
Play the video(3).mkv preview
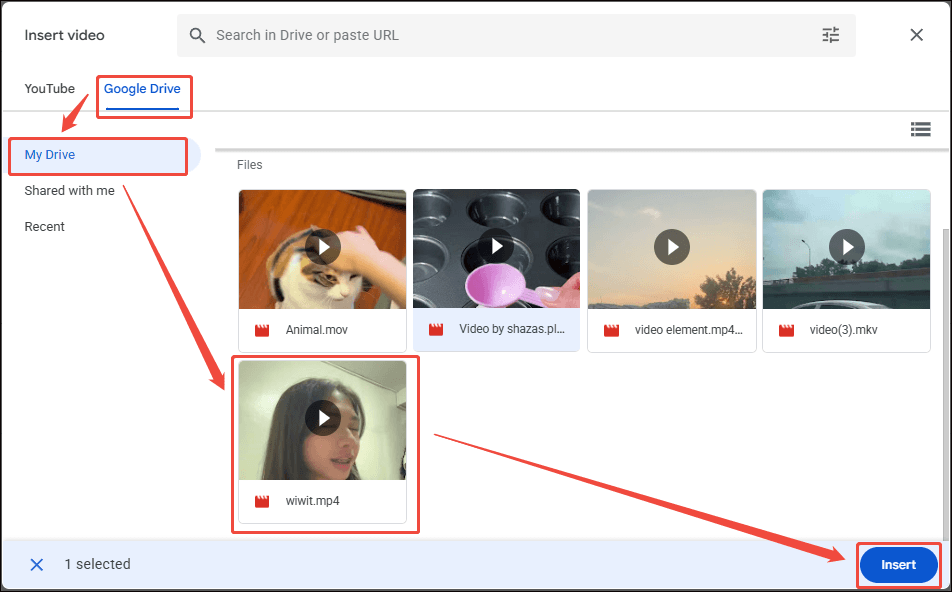click(x=846, y=247)
